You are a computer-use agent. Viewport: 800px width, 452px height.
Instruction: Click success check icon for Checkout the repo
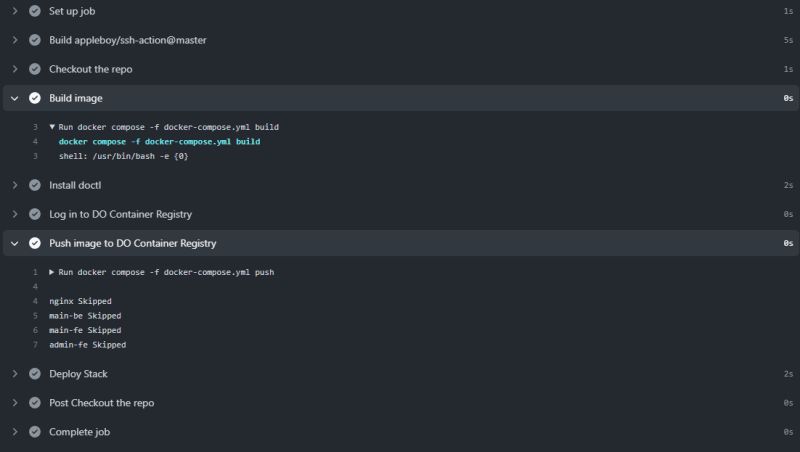35,69
